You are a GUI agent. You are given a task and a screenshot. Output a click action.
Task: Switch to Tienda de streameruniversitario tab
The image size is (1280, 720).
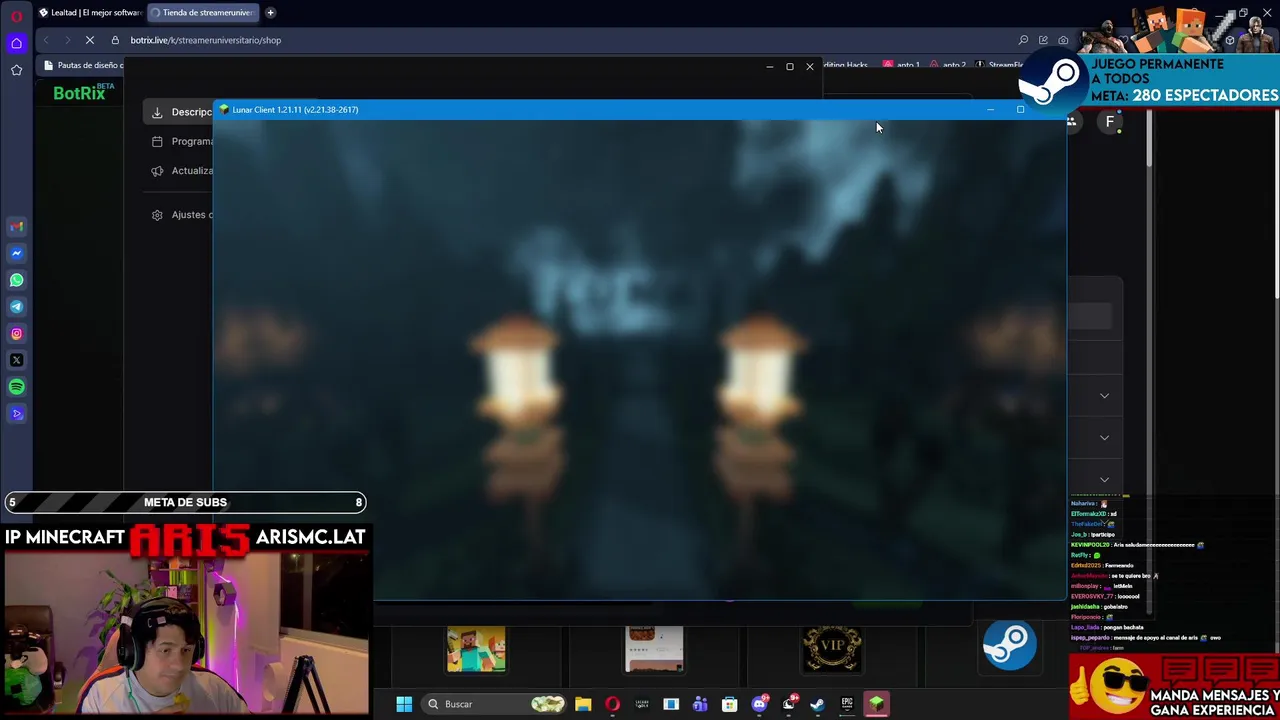[x=203, y=13]
